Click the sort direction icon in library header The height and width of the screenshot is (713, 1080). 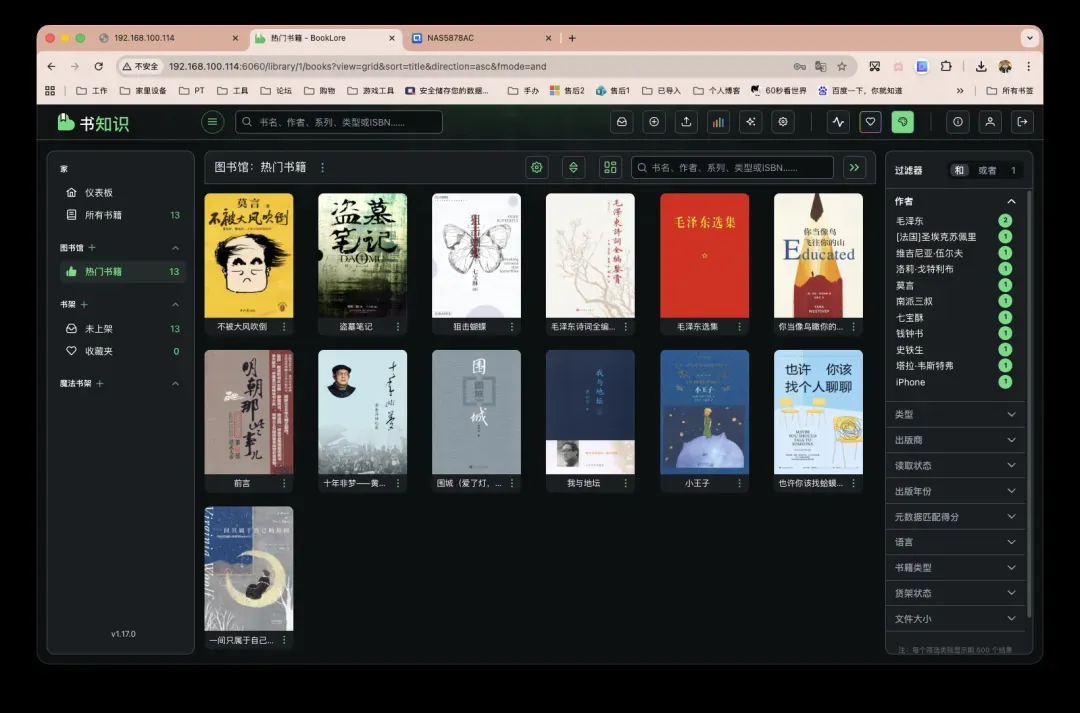click(573, 167)
